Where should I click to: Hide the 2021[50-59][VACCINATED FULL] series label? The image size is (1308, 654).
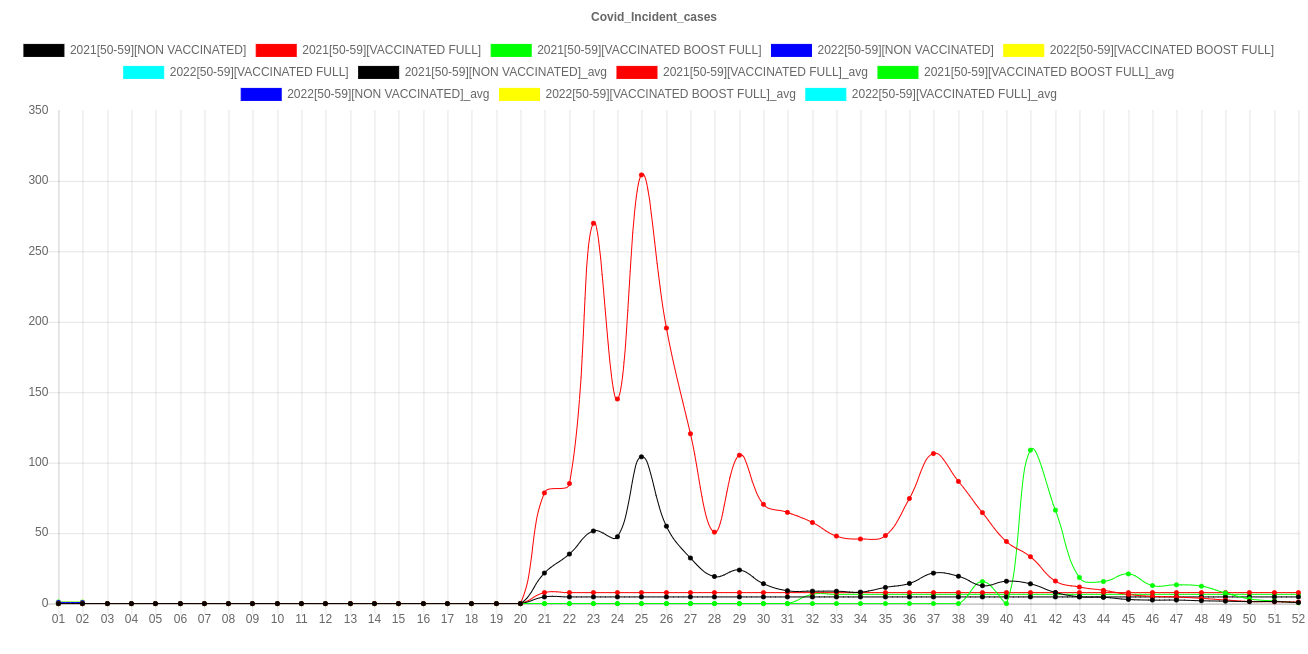point(391,50)
